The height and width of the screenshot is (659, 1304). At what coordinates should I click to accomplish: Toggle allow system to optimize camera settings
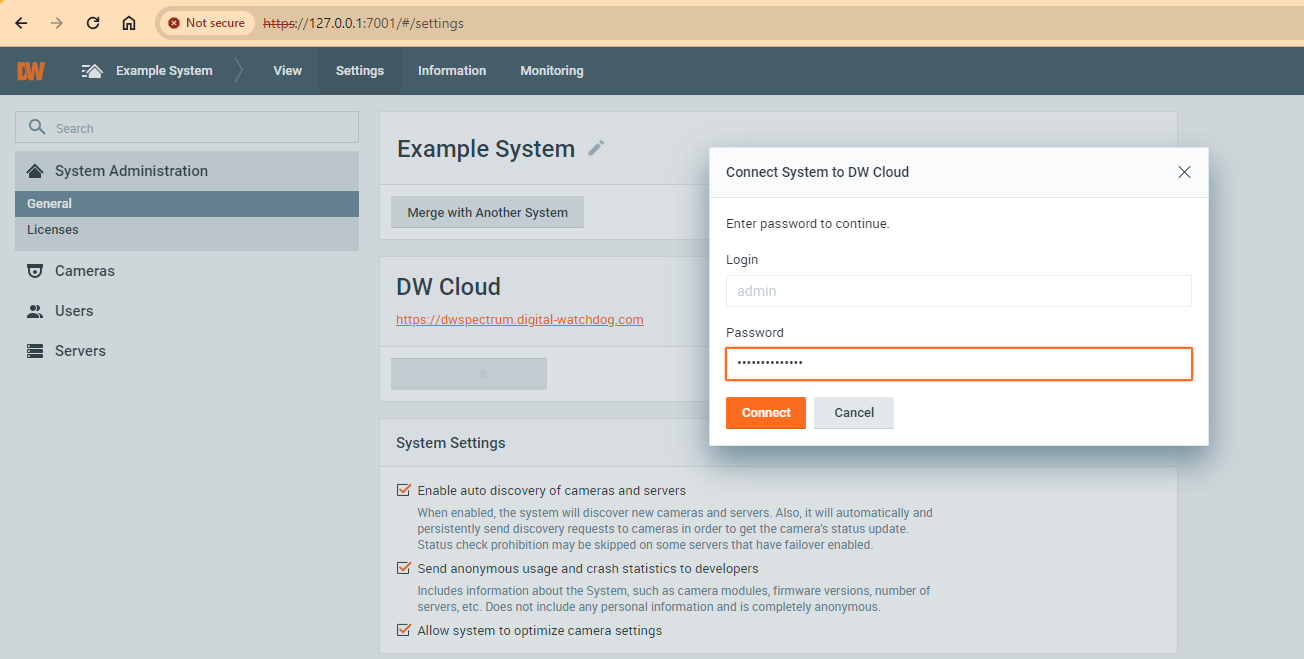tap(404, 630)
